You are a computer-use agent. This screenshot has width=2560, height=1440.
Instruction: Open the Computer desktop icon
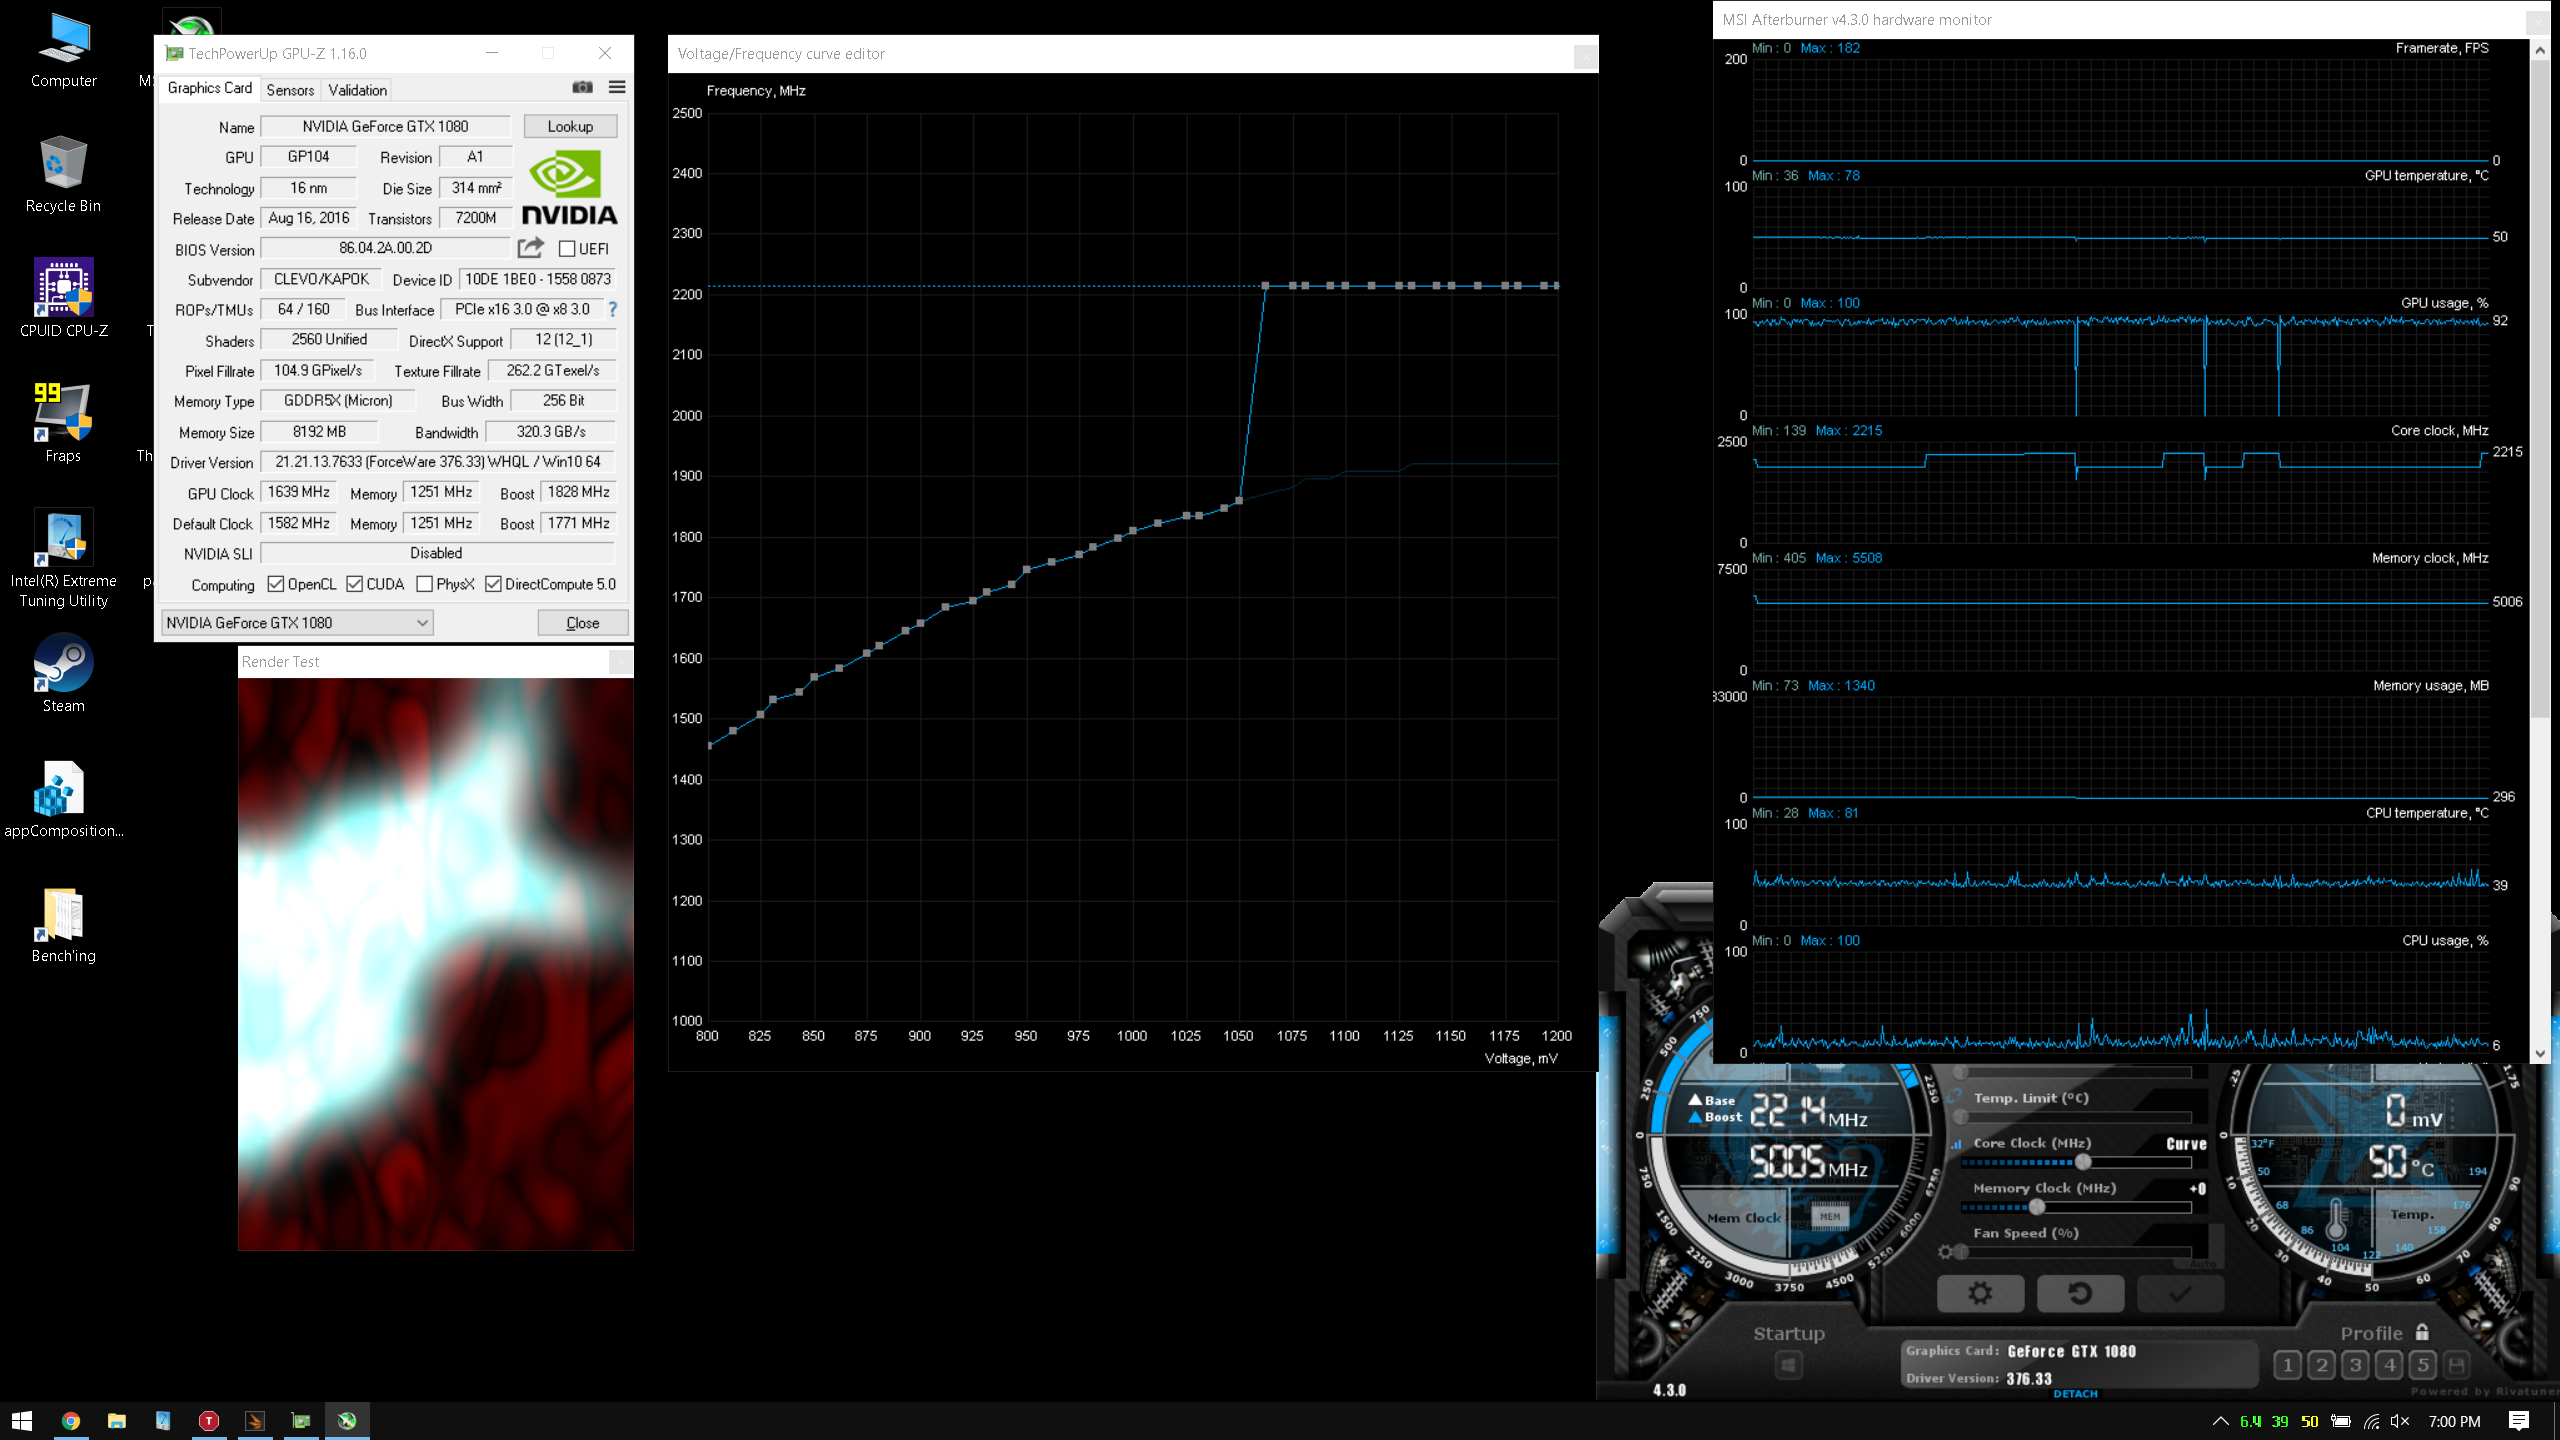pyautogui.click(x=63, y=52)
